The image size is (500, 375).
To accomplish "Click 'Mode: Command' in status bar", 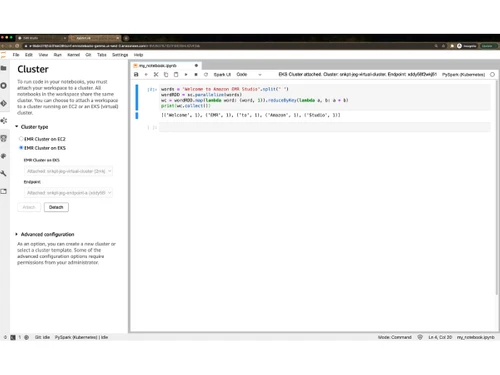I will [395, 337].
